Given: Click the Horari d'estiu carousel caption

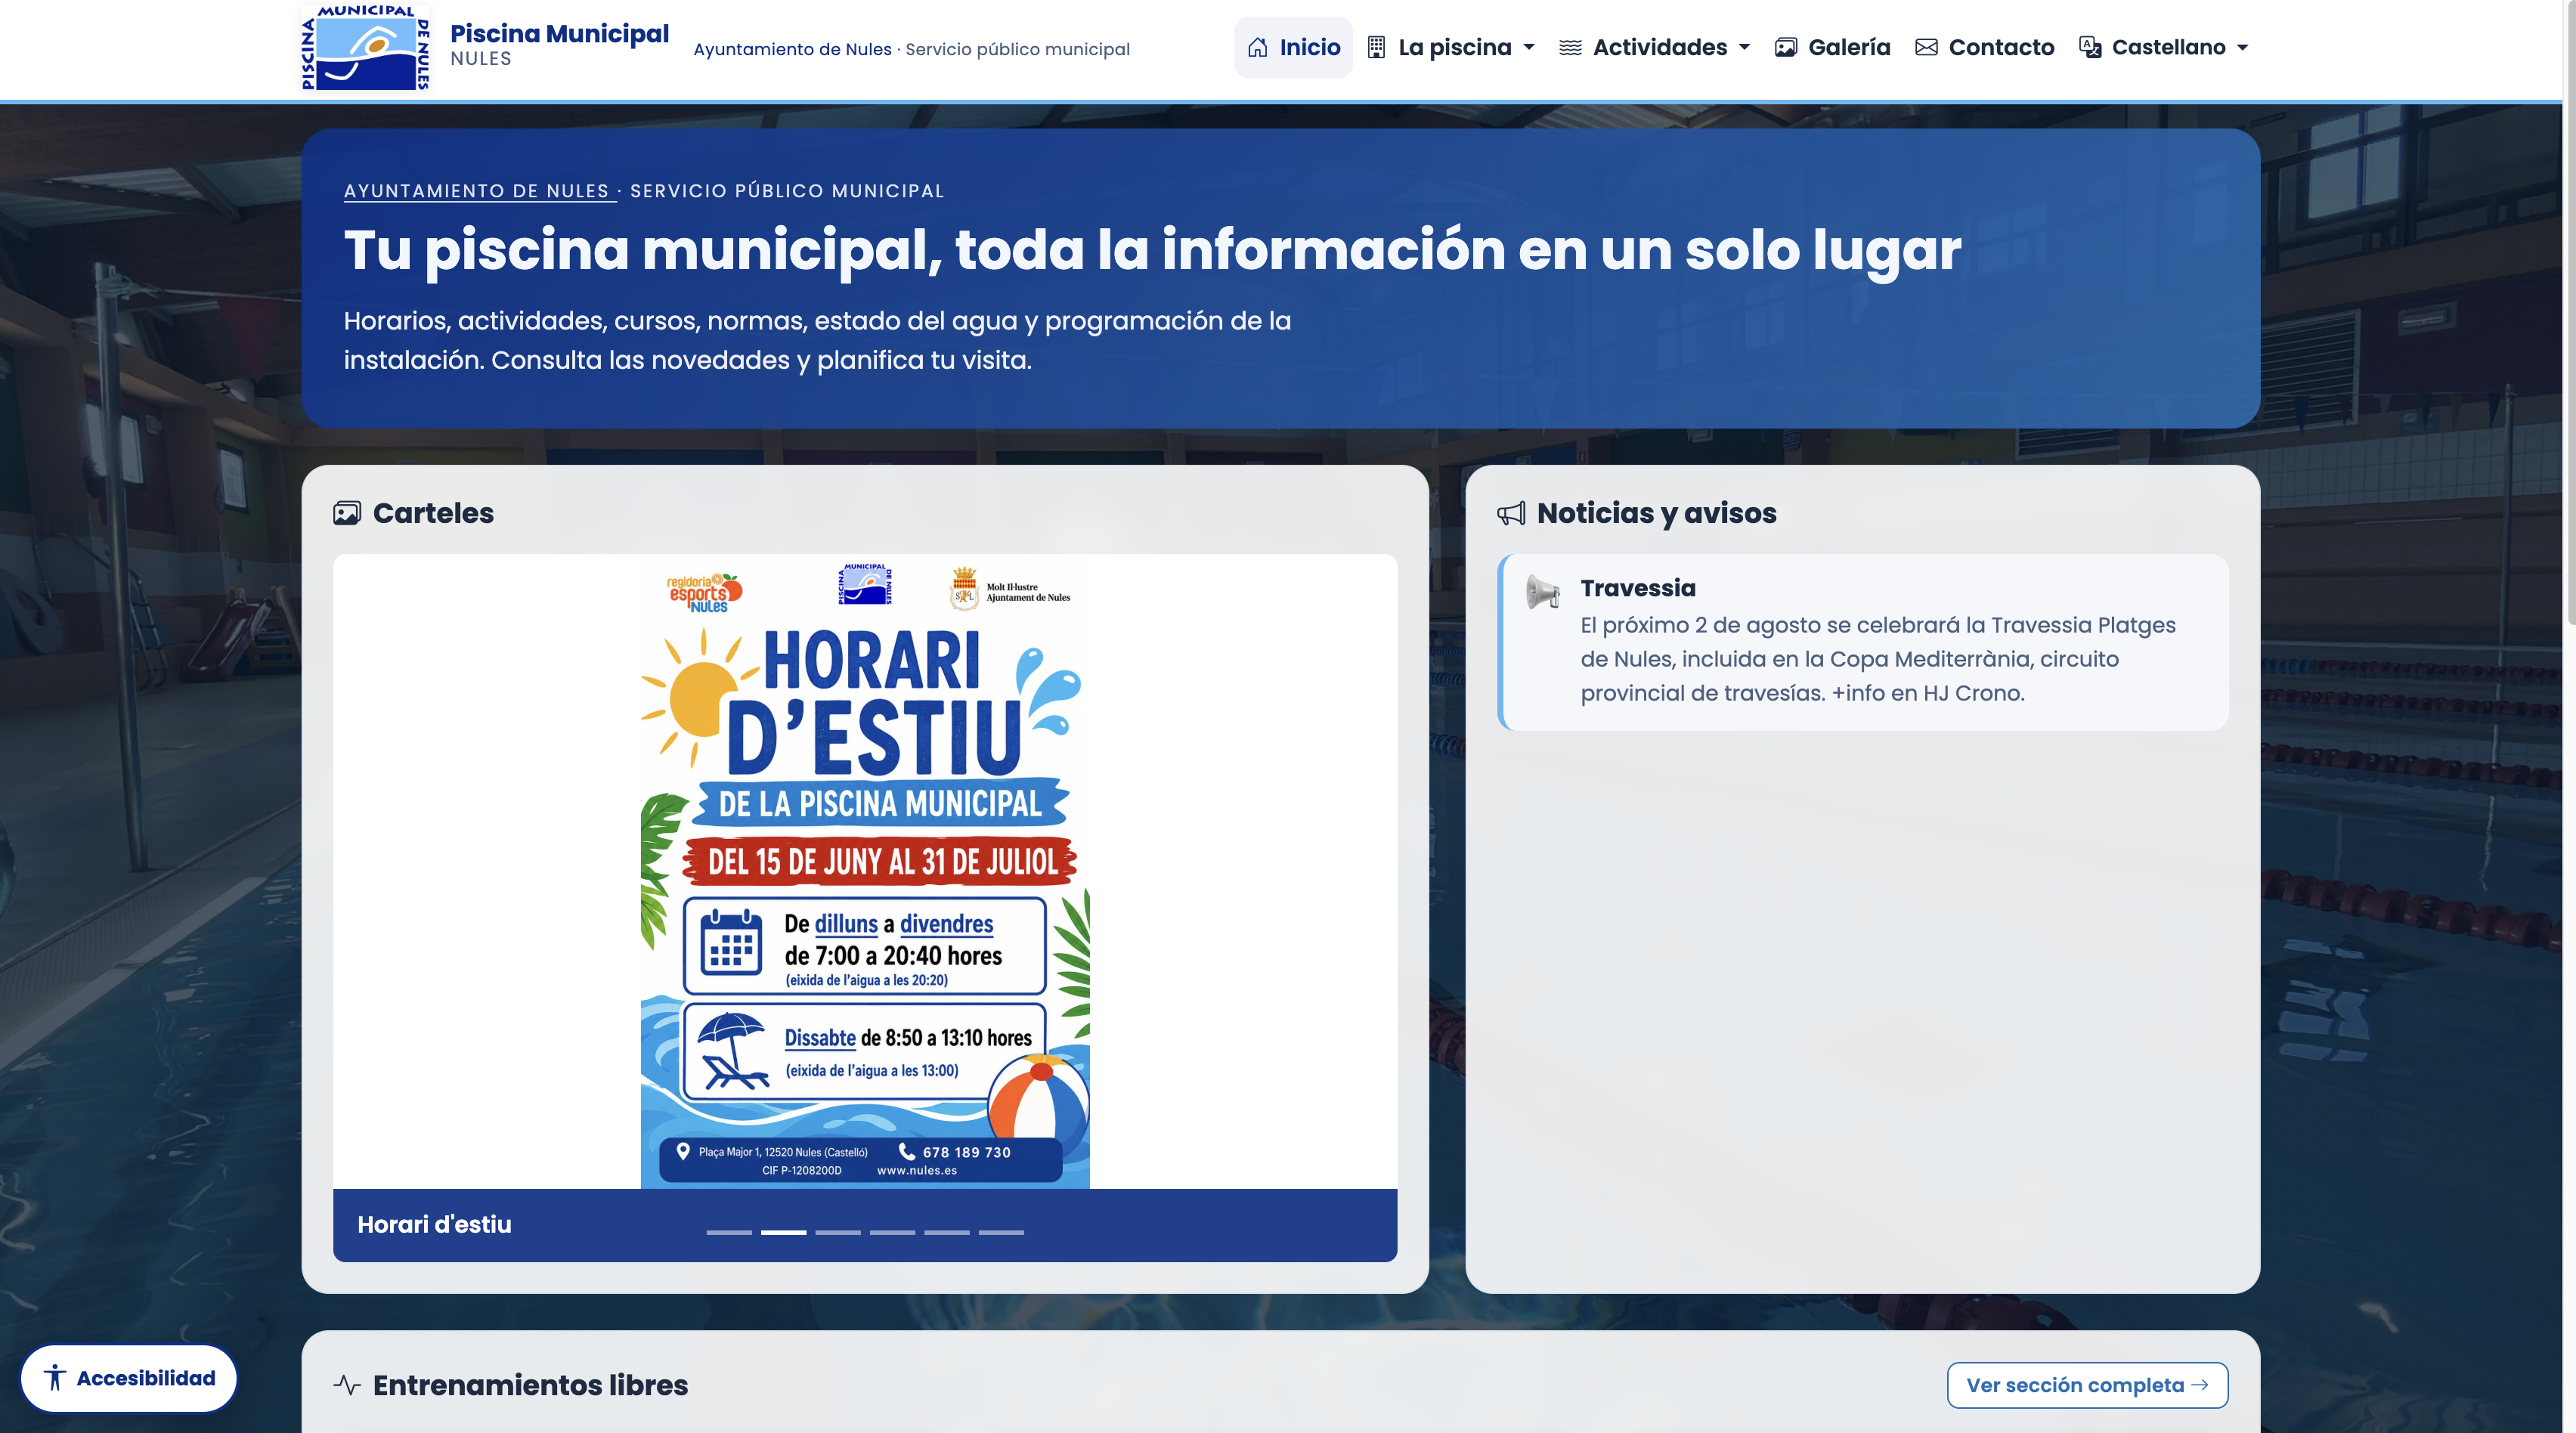Looking at the screenshot, I should [x=434, y=1224].
